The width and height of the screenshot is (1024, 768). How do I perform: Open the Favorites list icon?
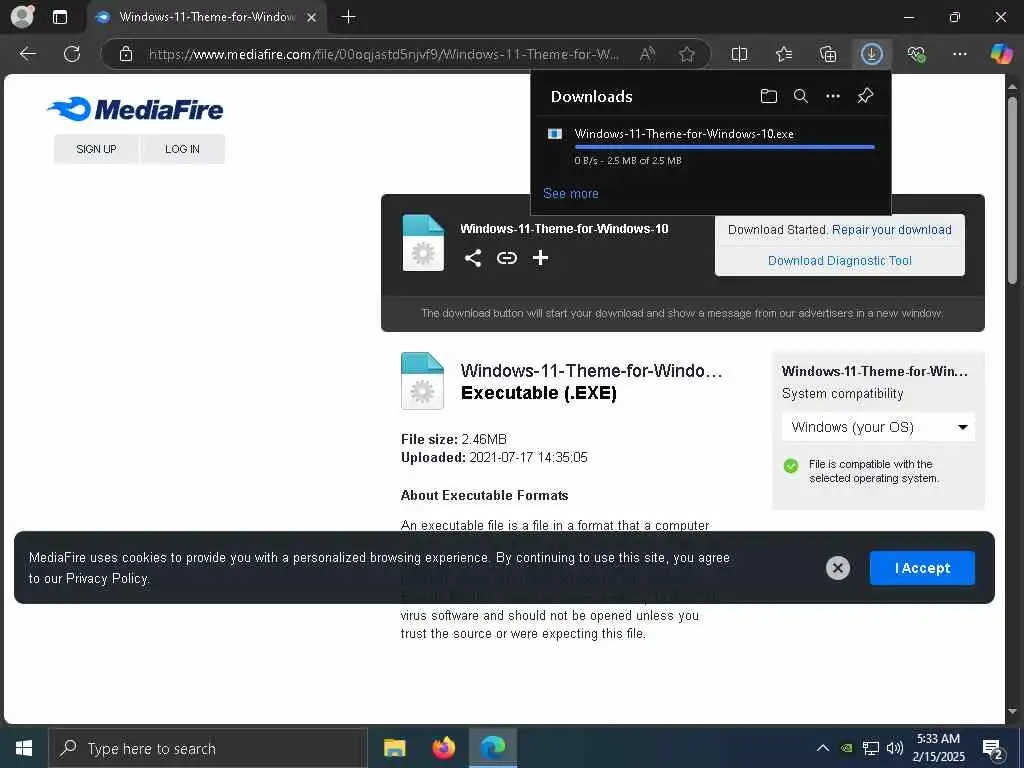coord(784,54)
